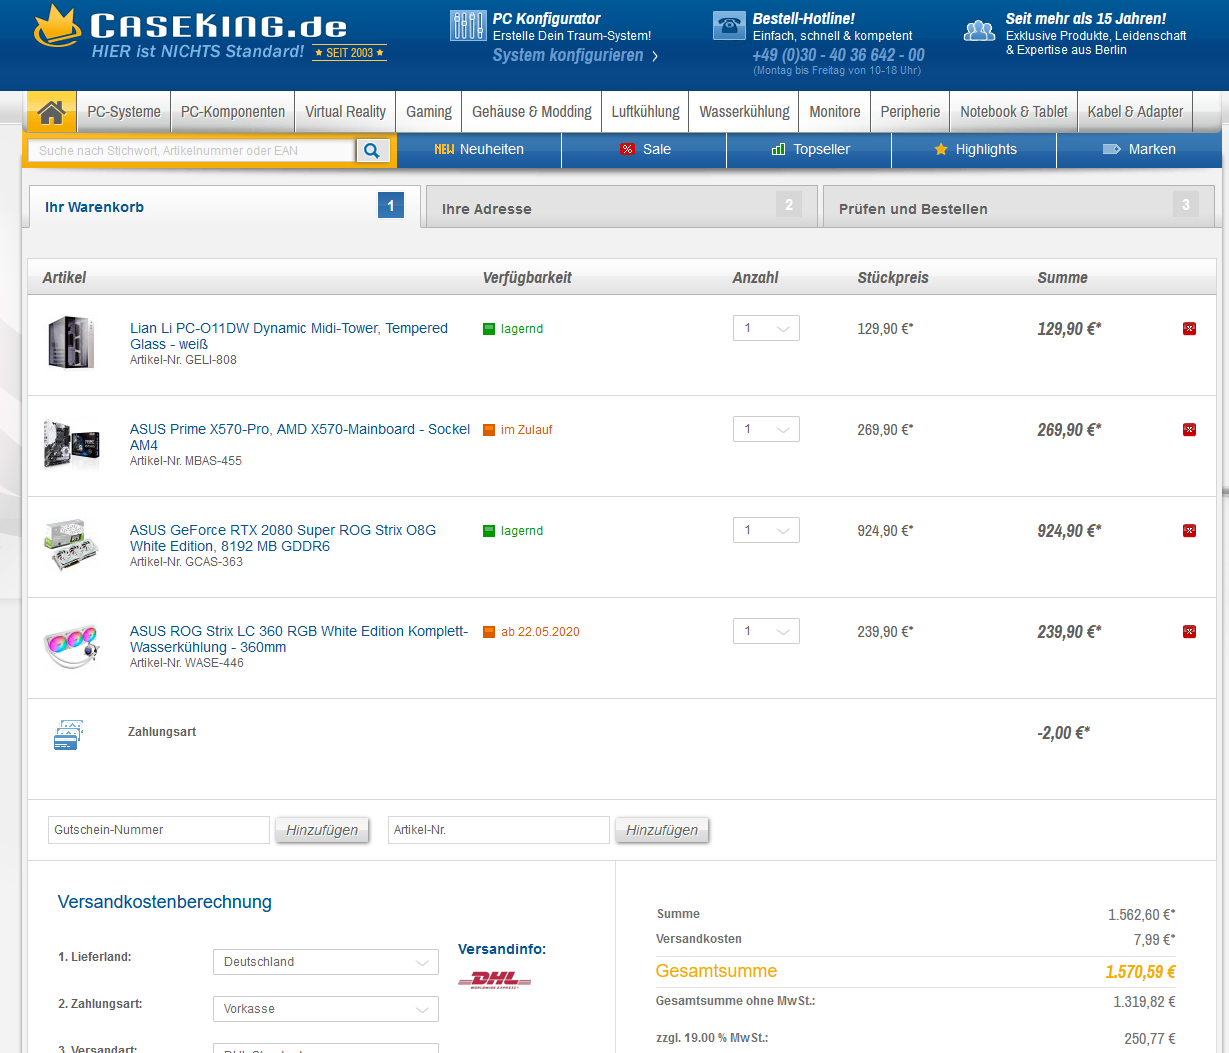Open the PC Konfigurator sliders icon
The height and width of the screenshot is (1053, 1229).
point(468,26)
